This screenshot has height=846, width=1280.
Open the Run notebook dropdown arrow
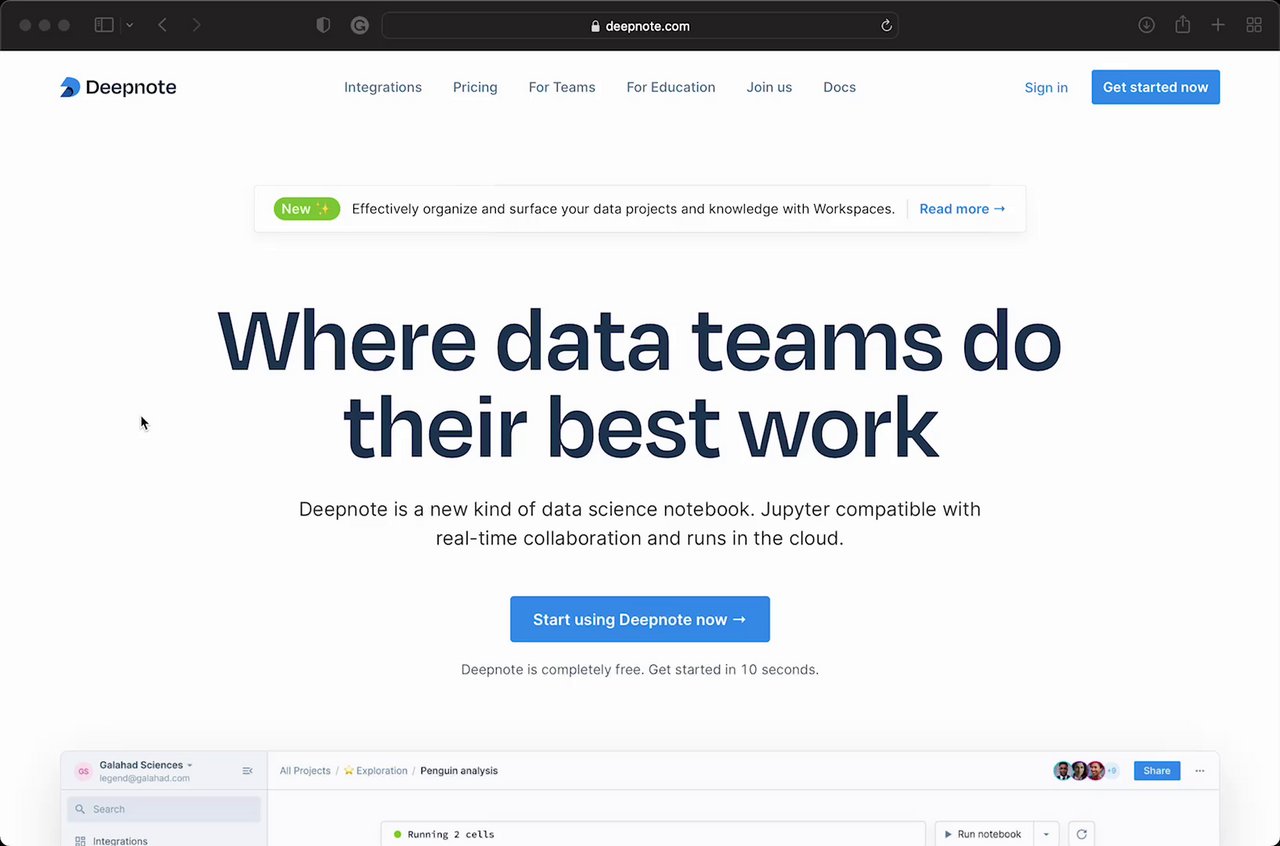[1046, 834]
